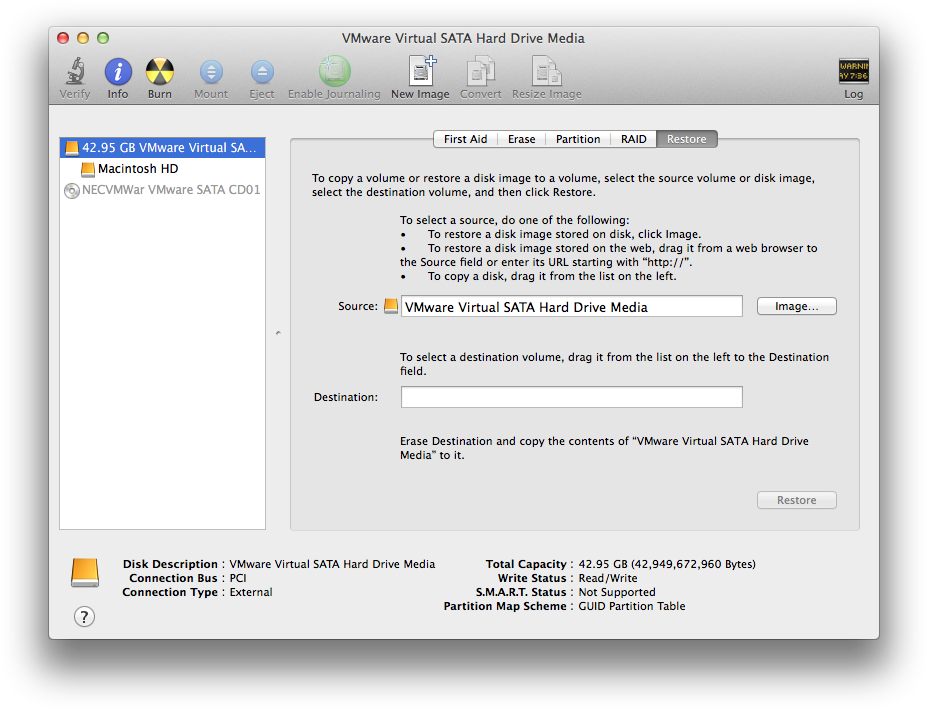Select the RAID tab
This screenshot has width=928, height=710.
click(633, 139)
